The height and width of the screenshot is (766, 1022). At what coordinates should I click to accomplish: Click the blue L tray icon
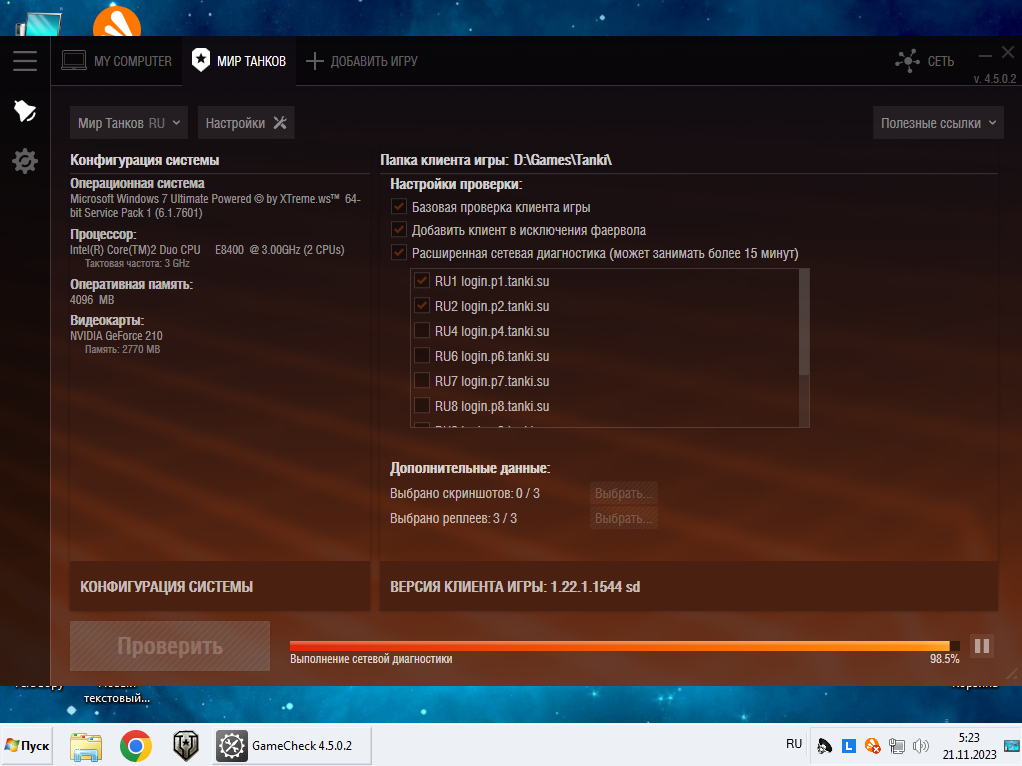point(849,746)
